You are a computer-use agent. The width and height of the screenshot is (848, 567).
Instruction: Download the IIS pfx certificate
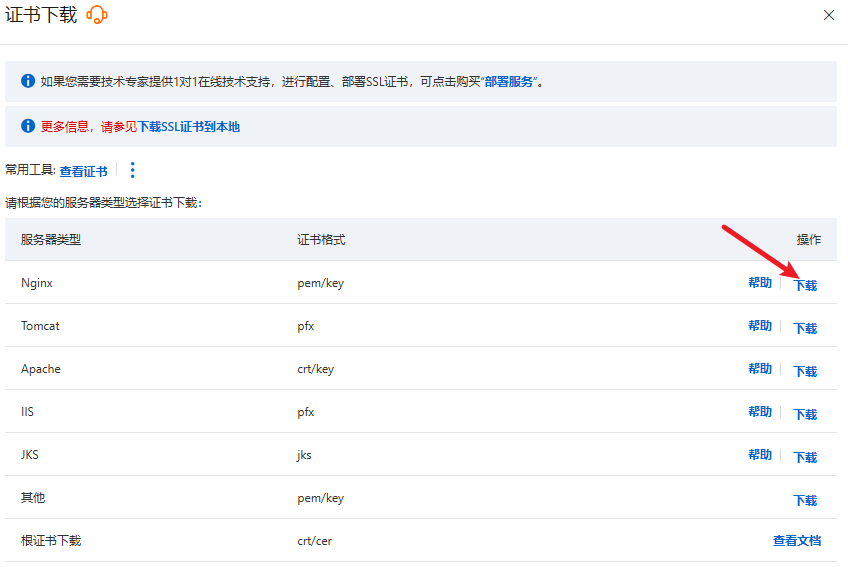point(805,414)
